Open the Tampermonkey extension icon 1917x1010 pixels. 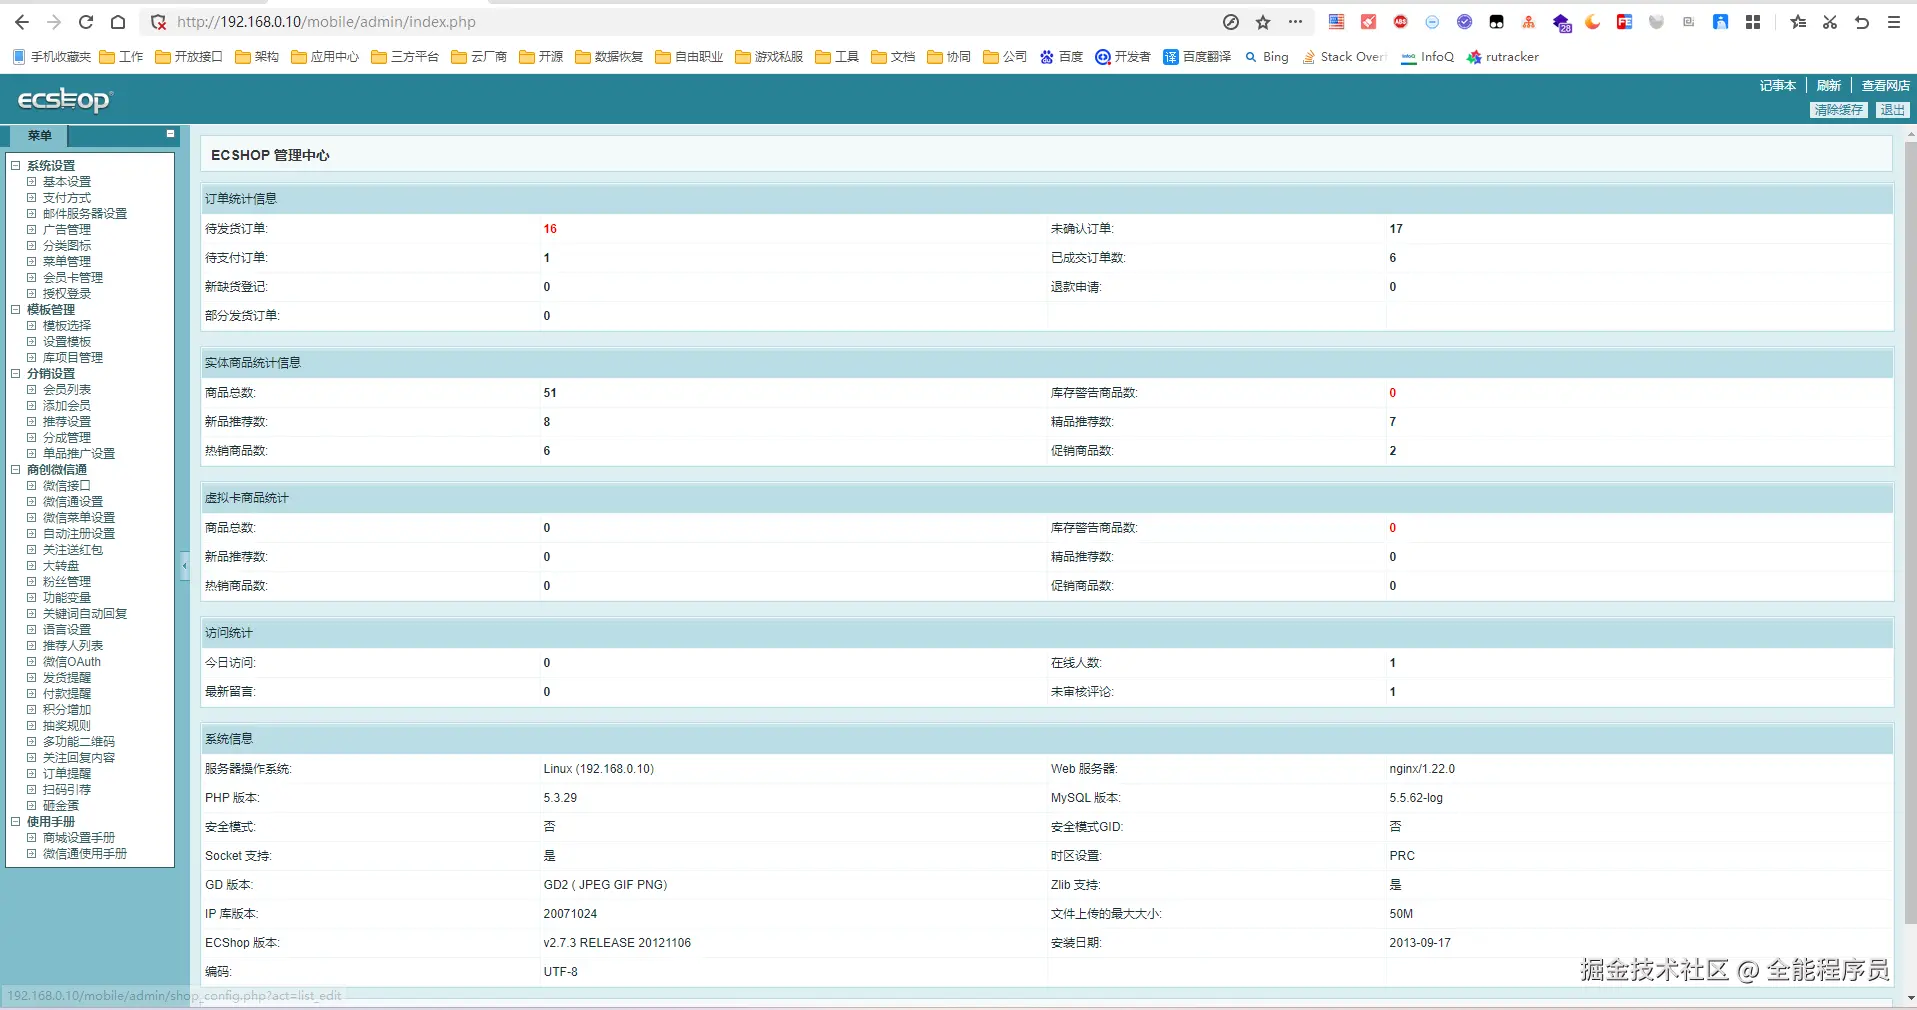point(1497,22)
